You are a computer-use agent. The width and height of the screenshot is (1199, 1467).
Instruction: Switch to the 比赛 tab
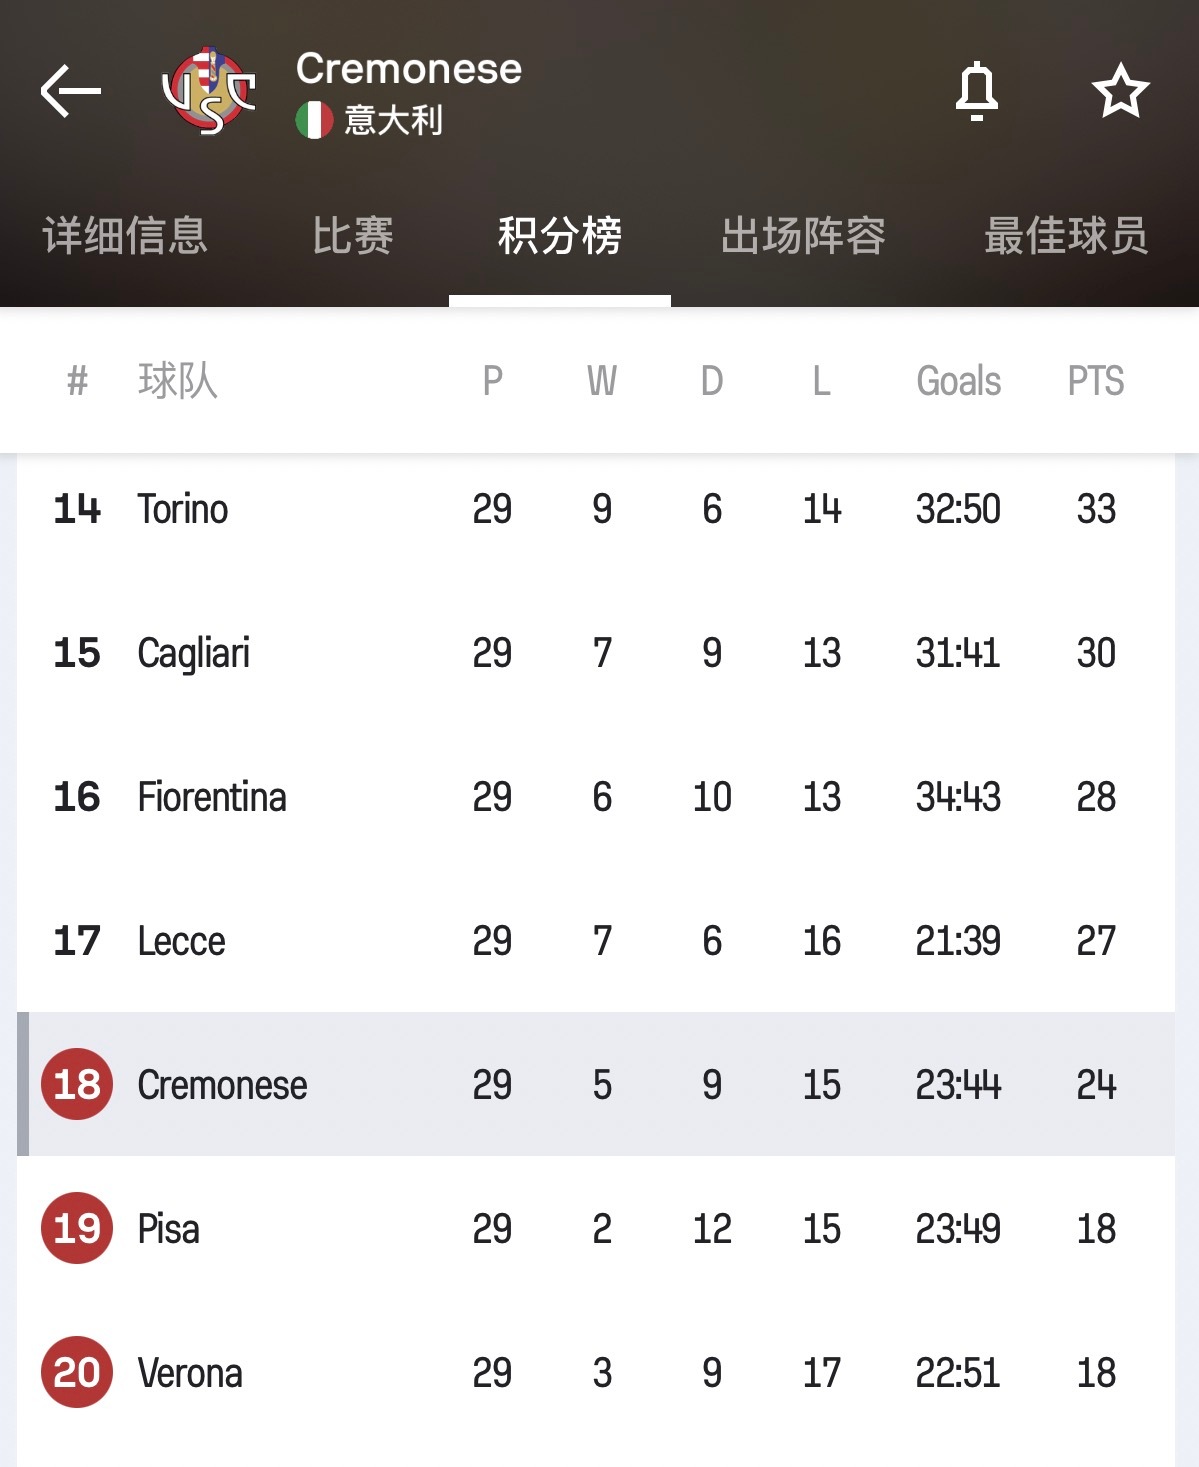tap(352, 236)
